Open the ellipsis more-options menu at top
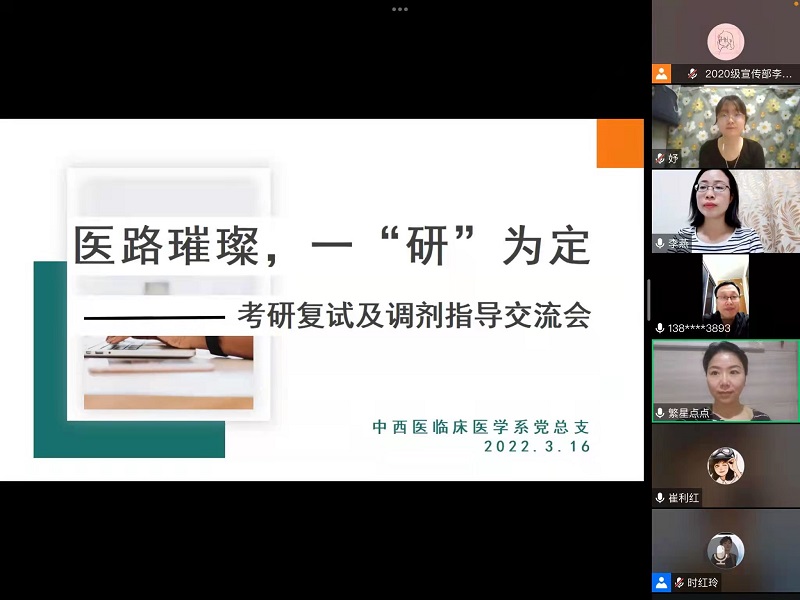Image resolution: width=800 pixels, height=600 pixels. [x=400, y=10]
